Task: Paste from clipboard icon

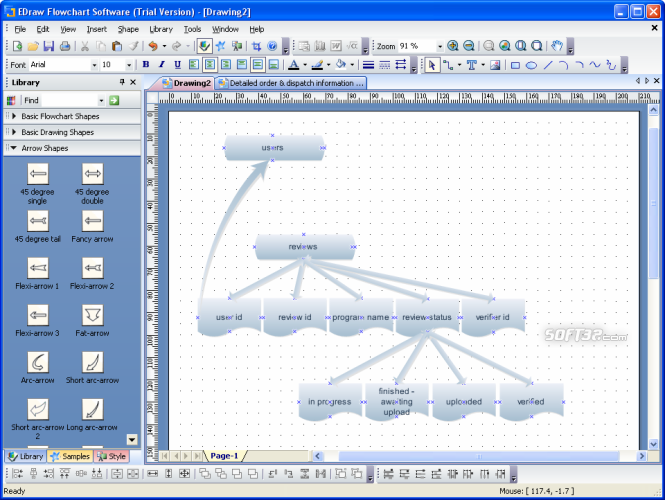Action: click(x=117, y=46)
